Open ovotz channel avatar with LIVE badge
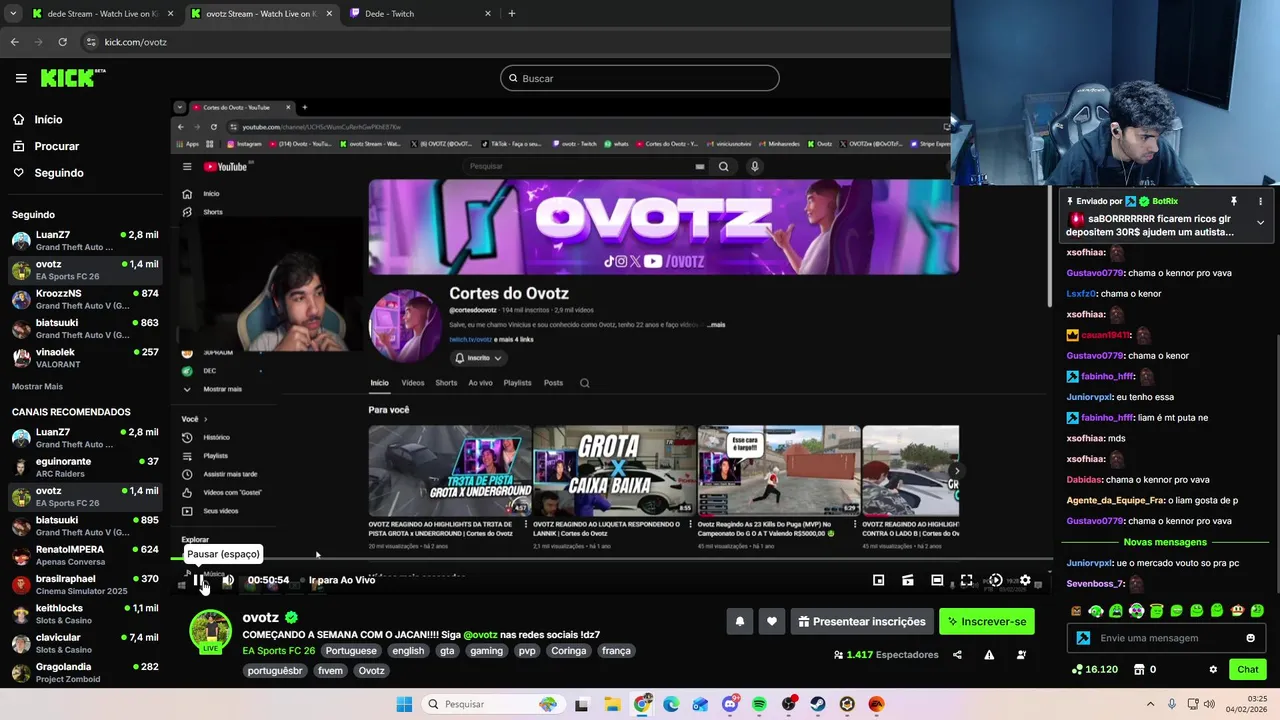 211,632
